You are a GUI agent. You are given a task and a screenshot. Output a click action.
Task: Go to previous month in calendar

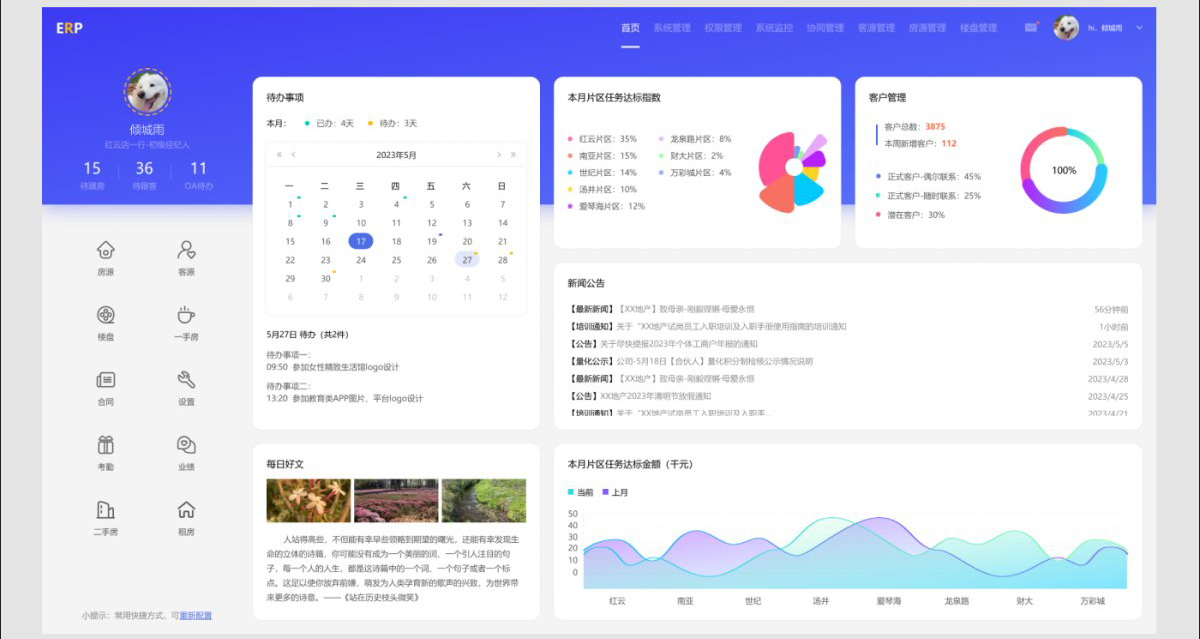(x=293, y=155)
